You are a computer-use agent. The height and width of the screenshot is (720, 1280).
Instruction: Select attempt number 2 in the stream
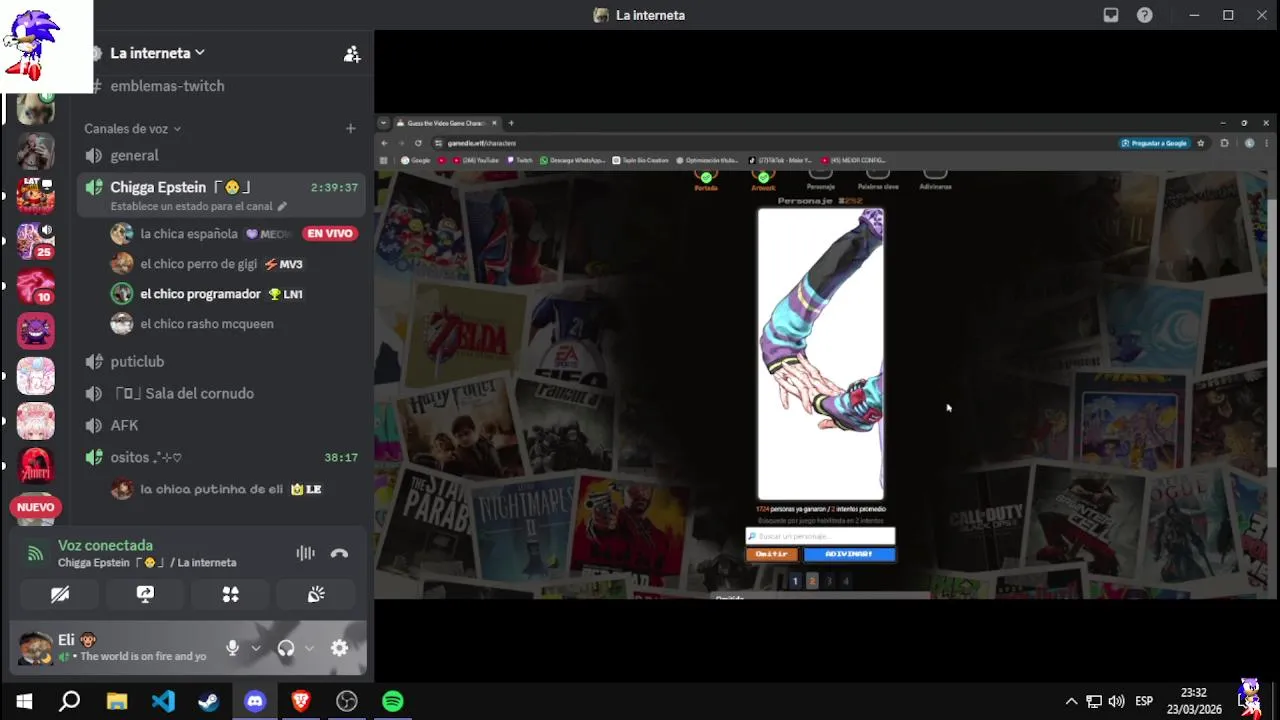tap(812, 581)
